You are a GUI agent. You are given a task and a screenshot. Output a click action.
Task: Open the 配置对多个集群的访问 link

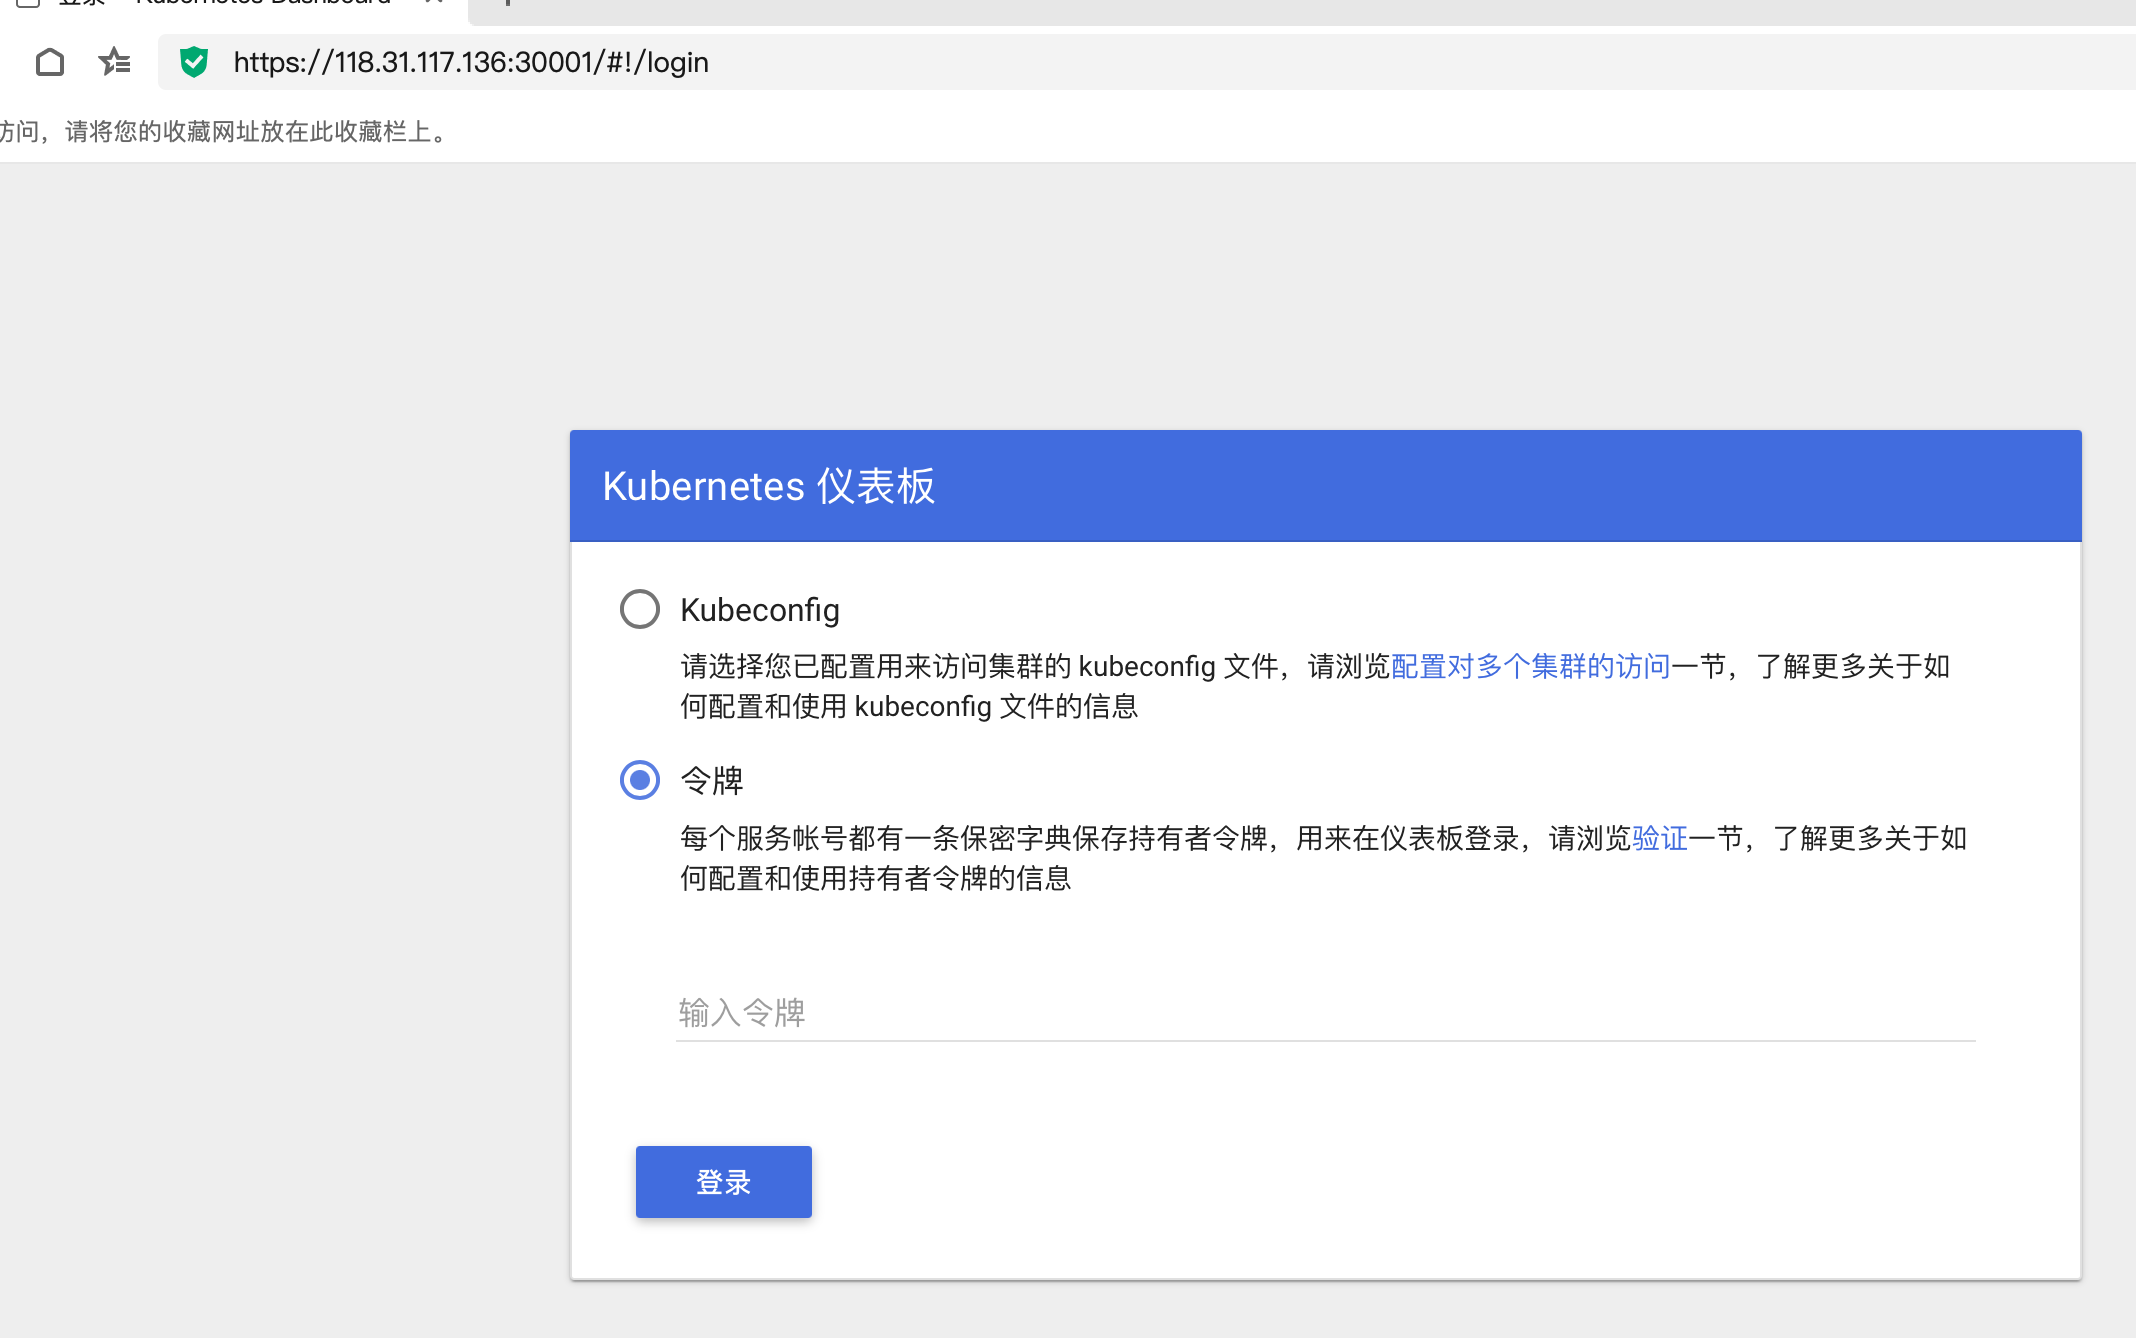[1531, 666]
